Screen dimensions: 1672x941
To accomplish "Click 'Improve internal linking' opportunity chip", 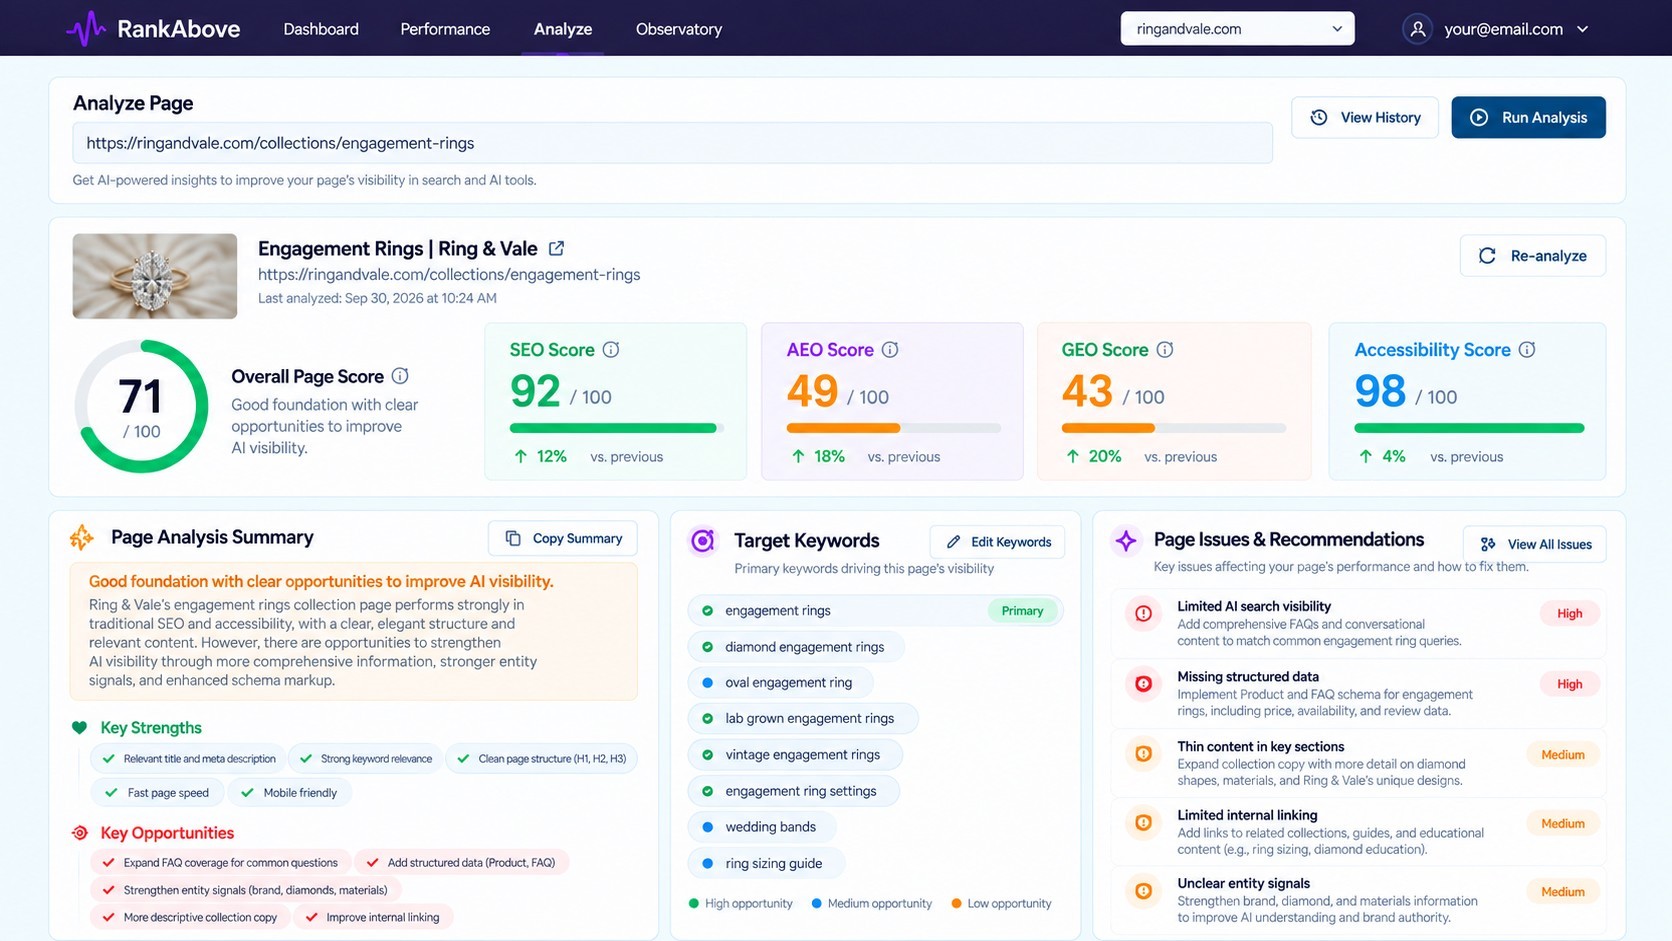I will click(x=373, y=917).
